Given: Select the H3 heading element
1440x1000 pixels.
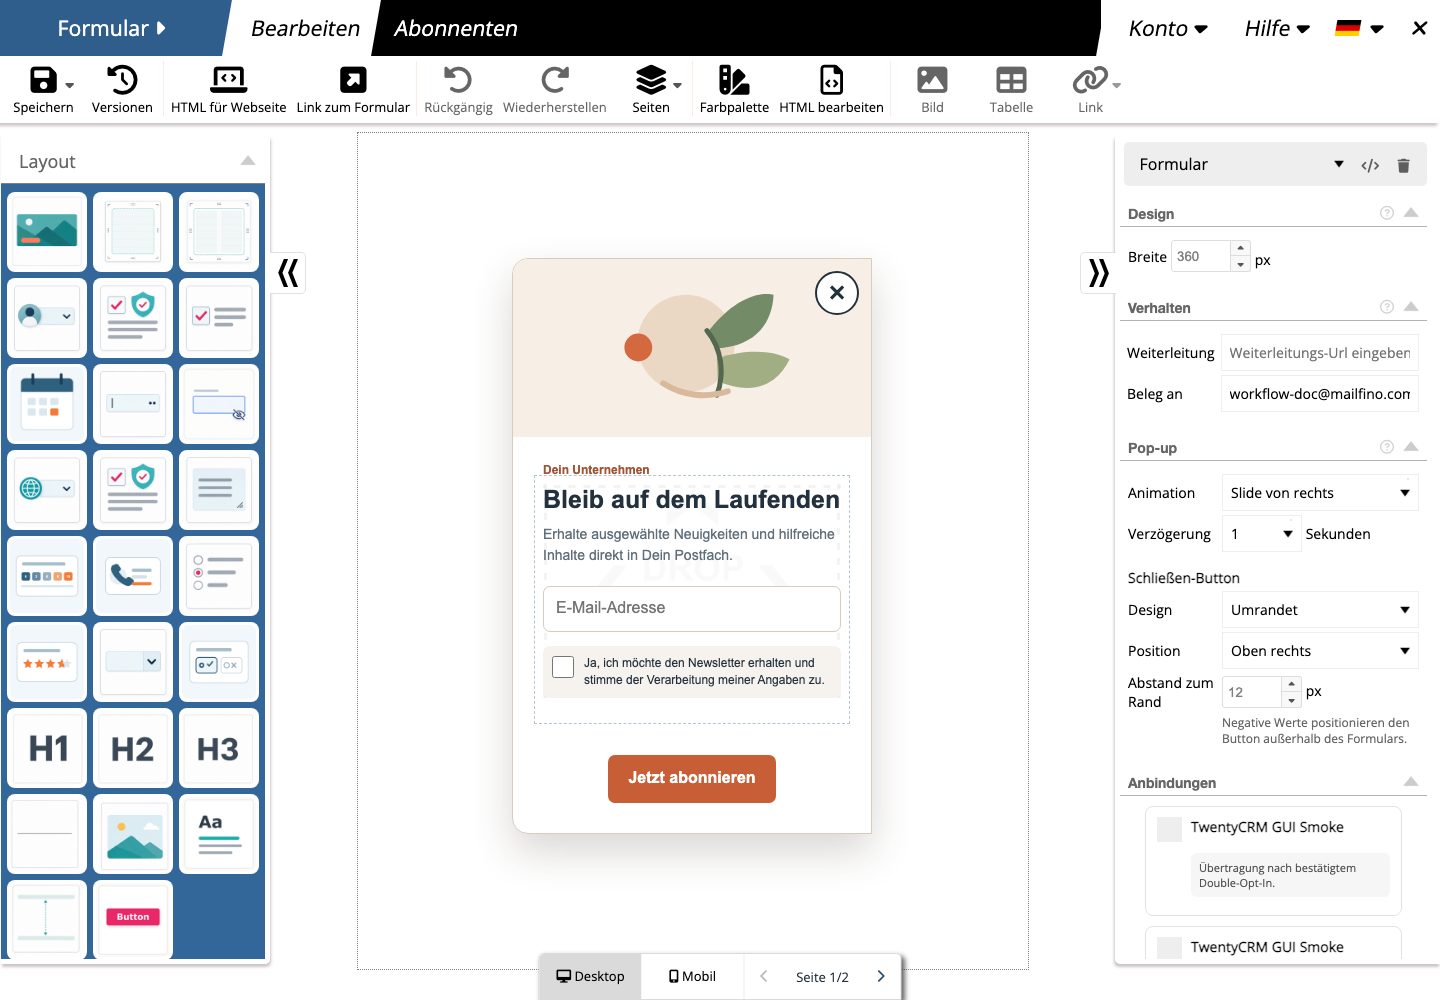Looking at the screenshot, I should [x=219, y=747].
